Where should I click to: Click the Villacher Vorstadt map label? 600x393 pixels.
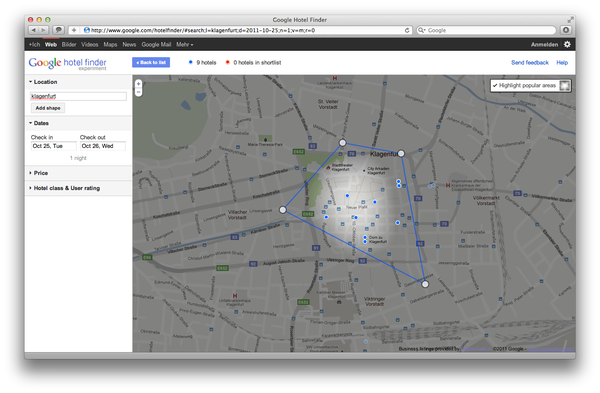tap(238, 215)
